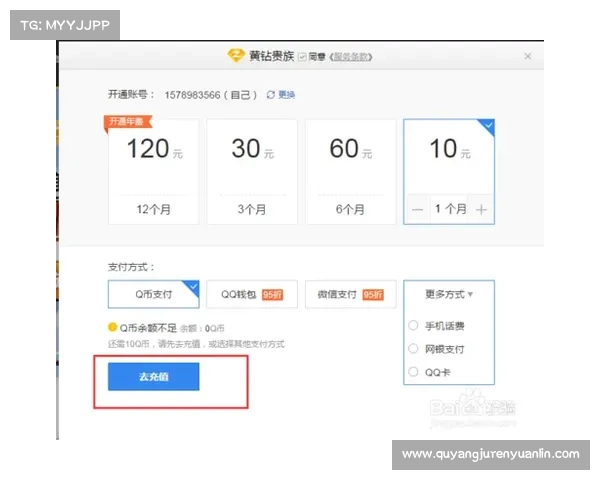Image resolution: width=600 pixels, height=480 pixels.
Task: Click the 去充值 button
Action: click(153, 377)
